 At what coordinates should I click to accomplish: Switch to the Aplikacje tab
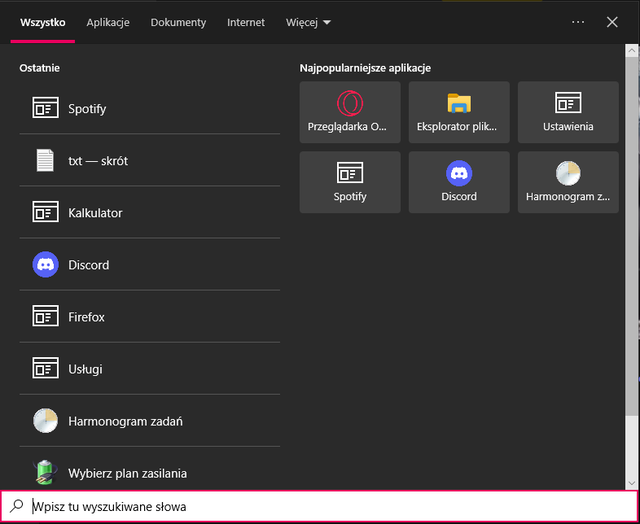pyautogui.click(x=108, y=22)
